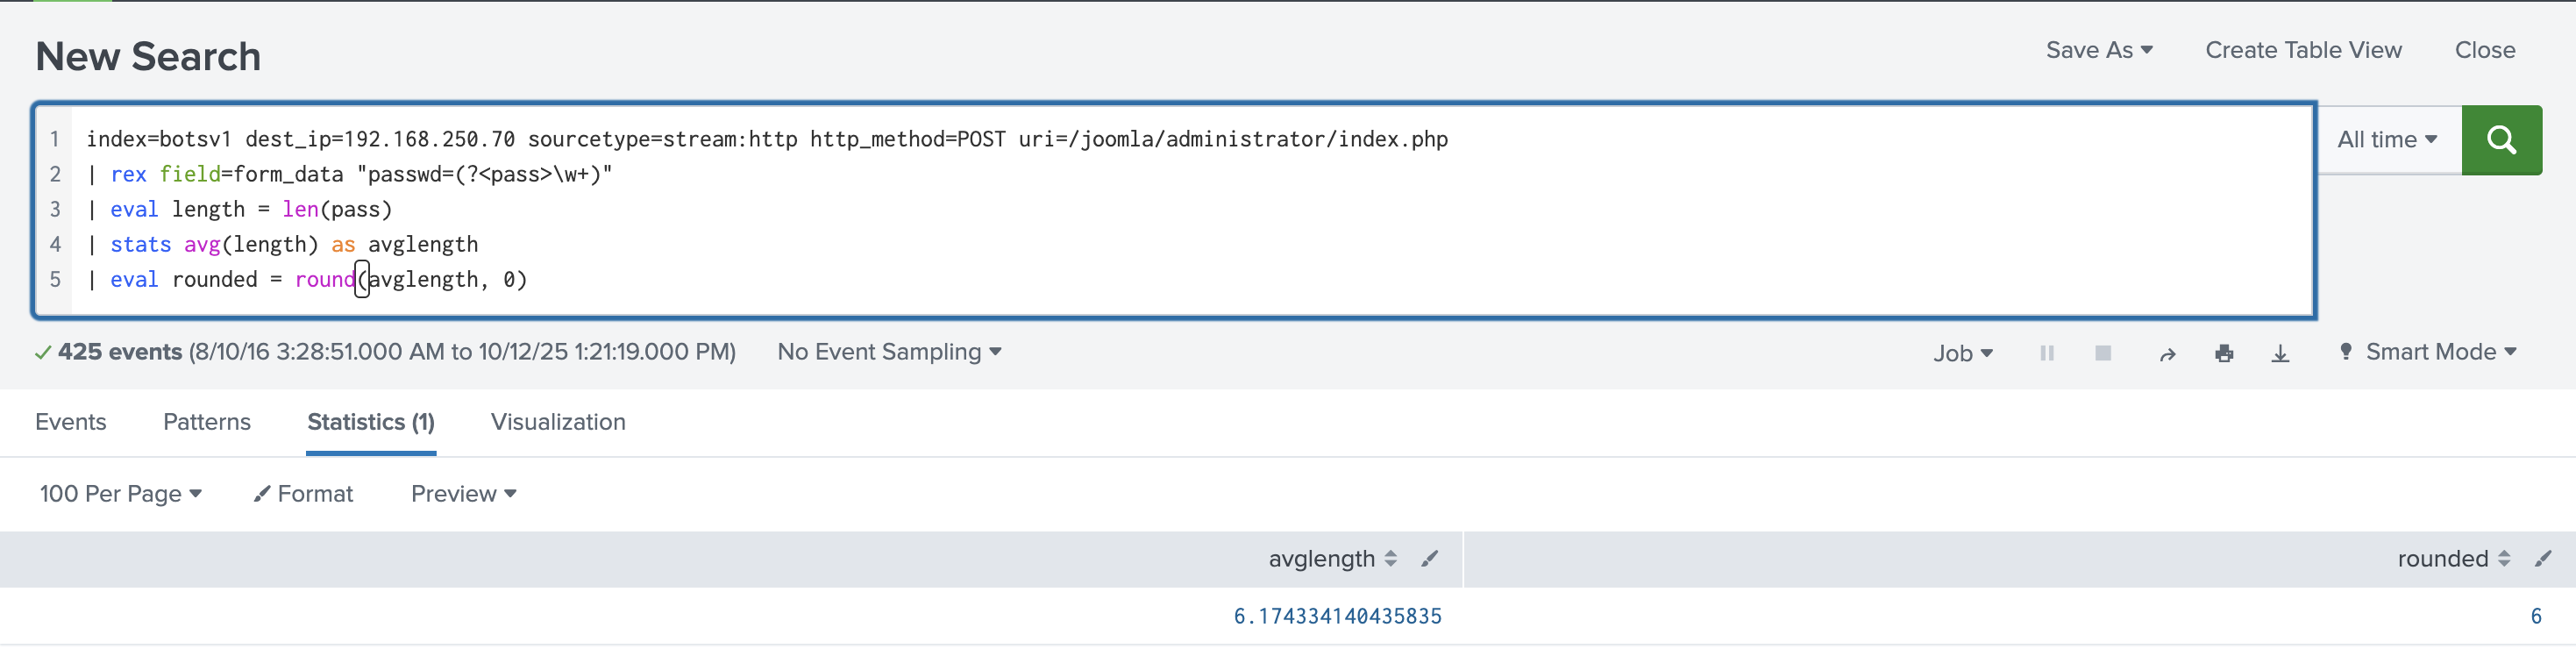Open the Visualization tab

pos(557,422)
